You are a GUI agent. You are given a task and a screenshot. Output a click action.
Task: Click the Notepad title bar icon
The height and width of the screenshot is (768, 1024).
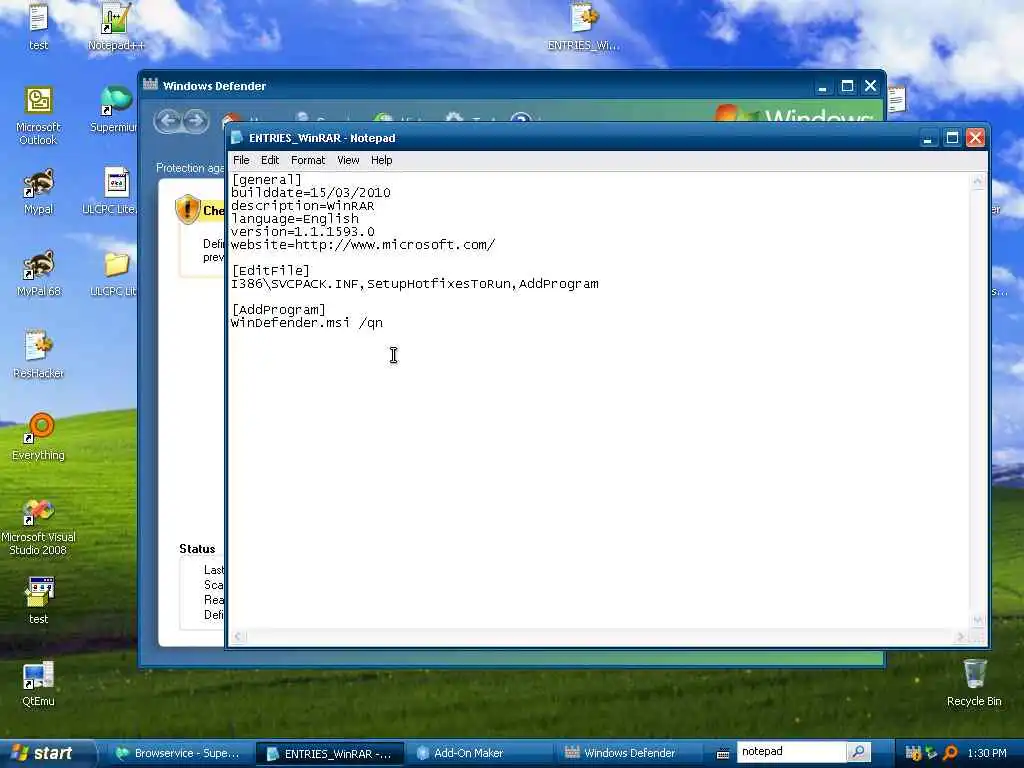point(238,138)
